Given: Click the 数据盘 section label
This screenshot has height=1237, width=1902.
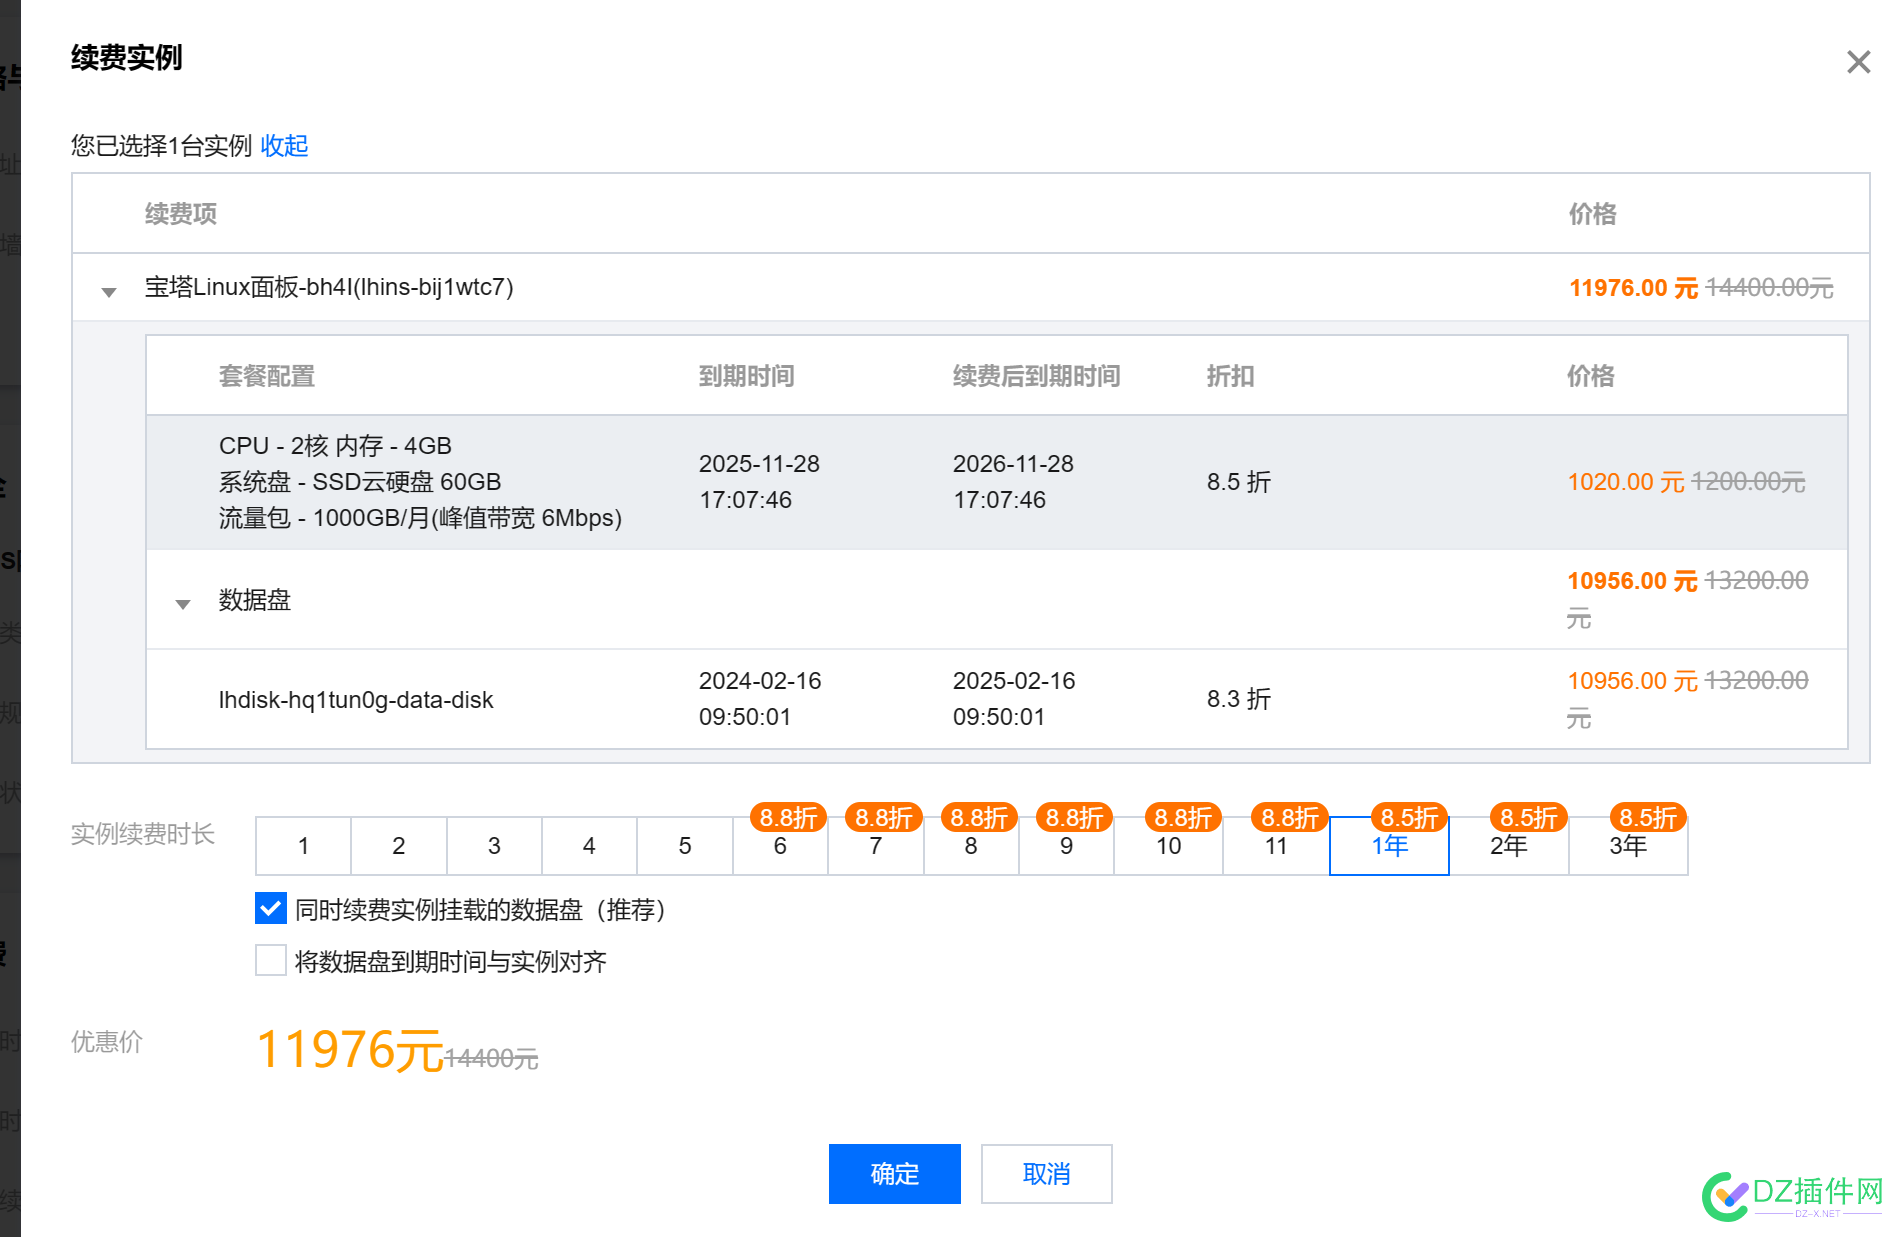Looking at the screenshot, I should [255, 600].
